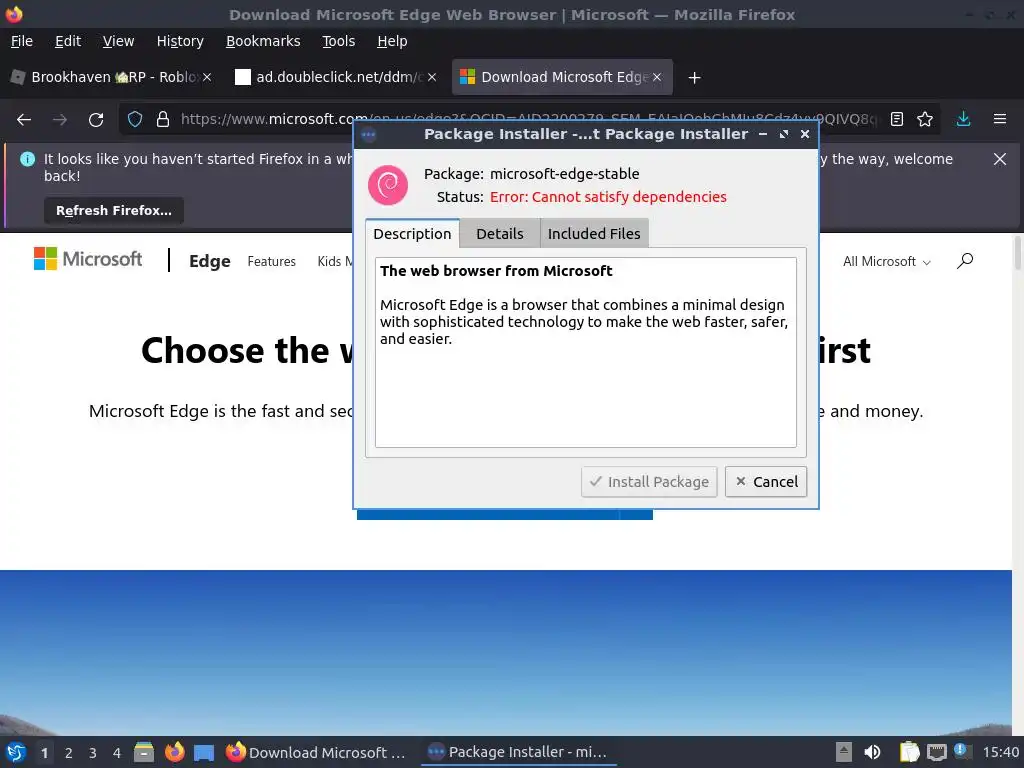Open the Edit menu
1024x768 pixels.
point(68,41)
